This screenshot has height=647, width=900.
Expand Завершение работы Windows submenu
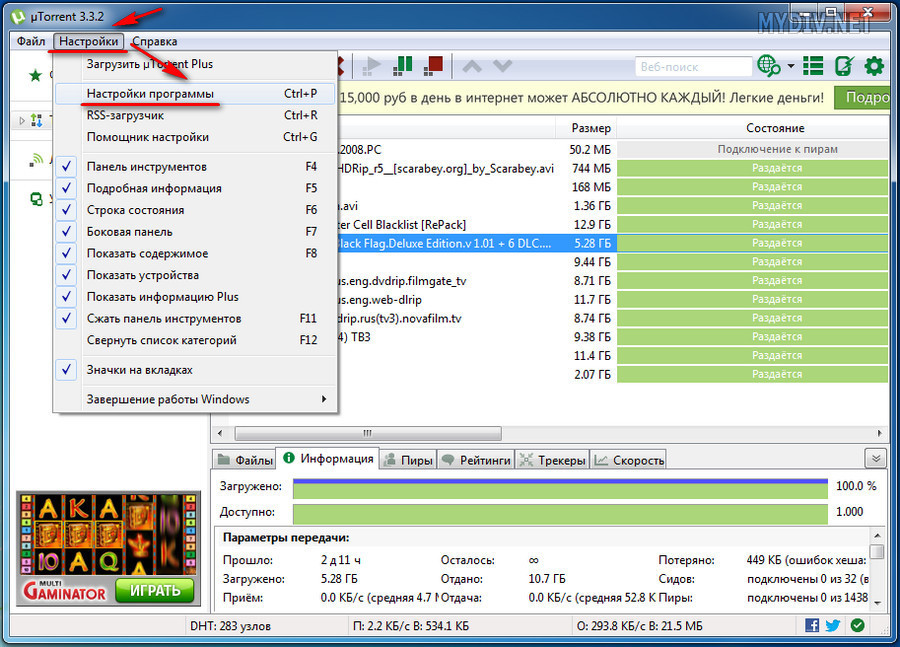coord(195,399)
